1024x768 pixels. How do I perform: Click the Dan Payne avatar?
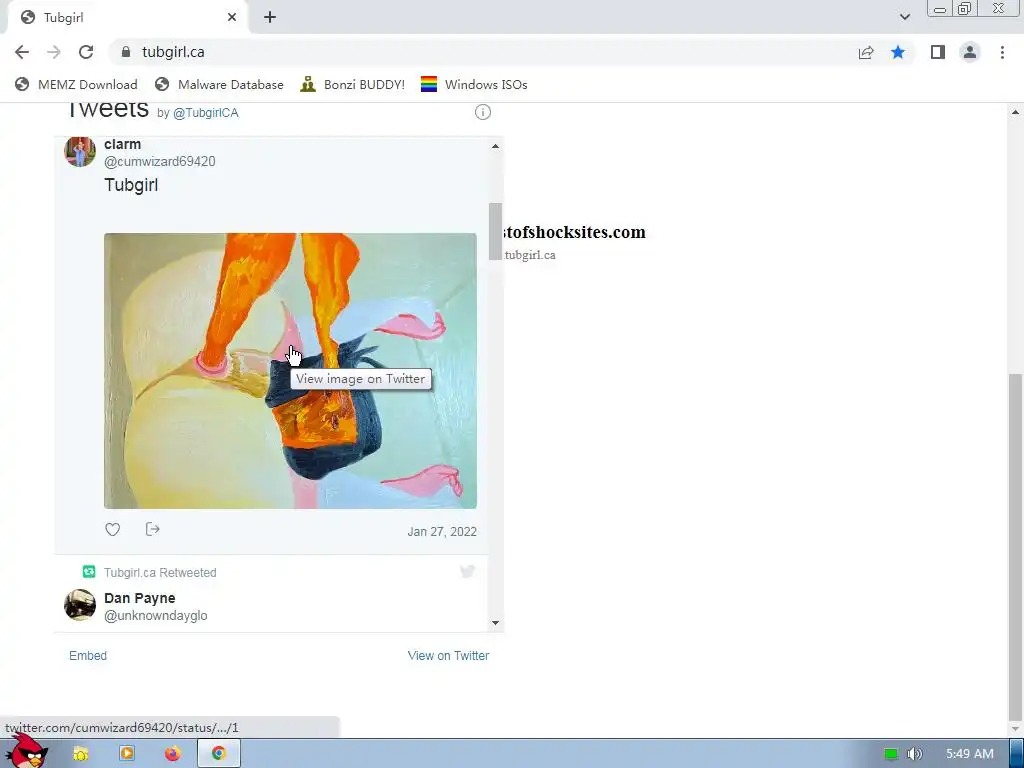point(80,605)
